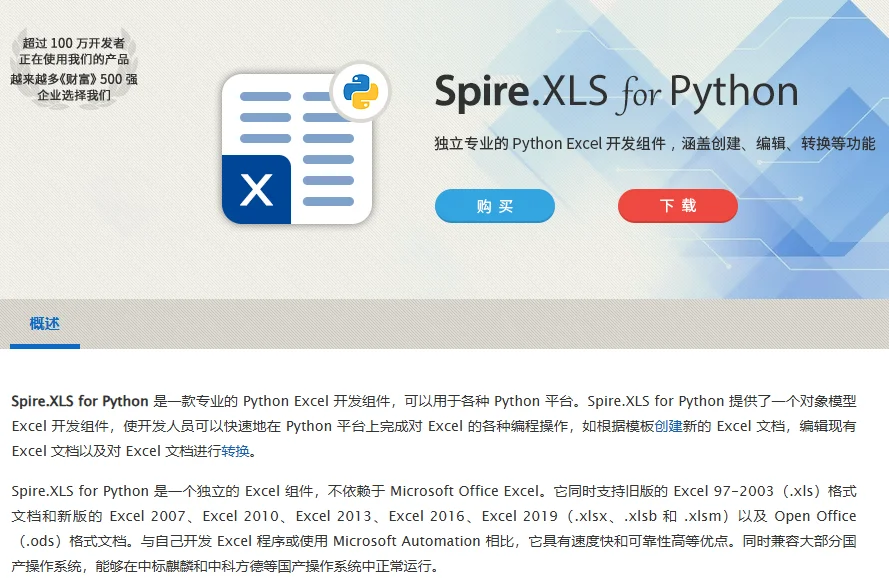The width and height of the screenshot is (889, 580).
Task: Select the 概述 tab
Action: pyautogui.click(x=44, y=324)
